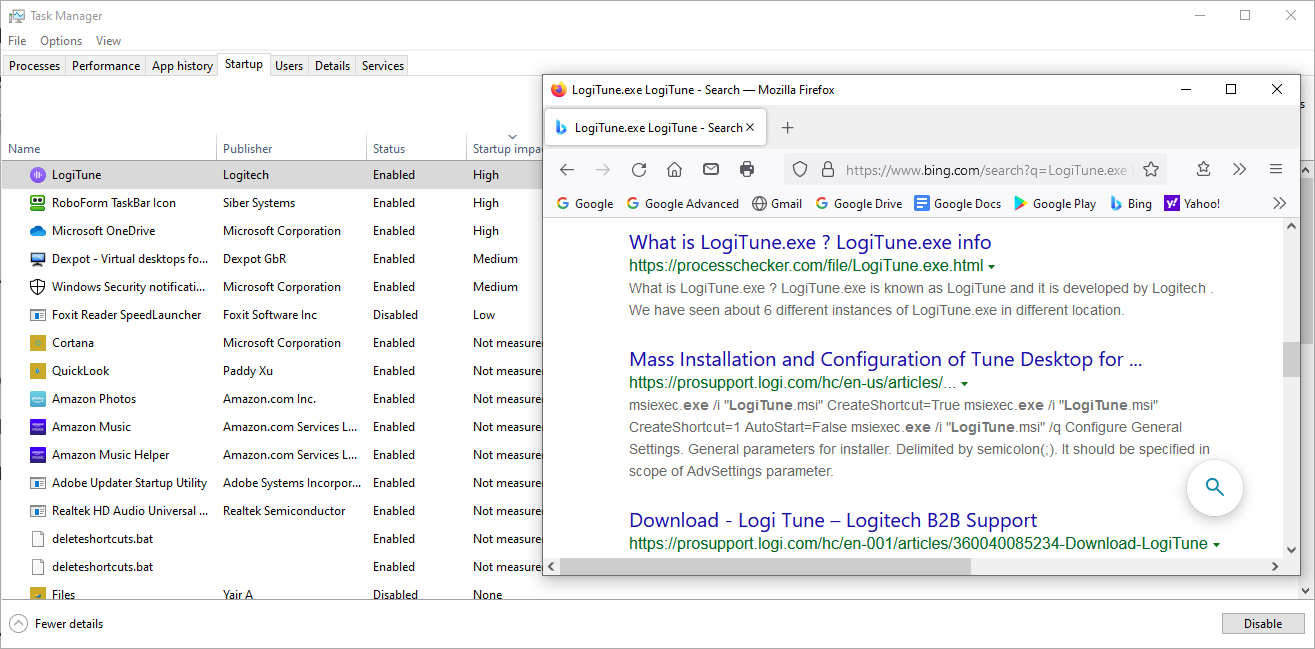Click the envelope email icon in Firefox toolbar

711,170
